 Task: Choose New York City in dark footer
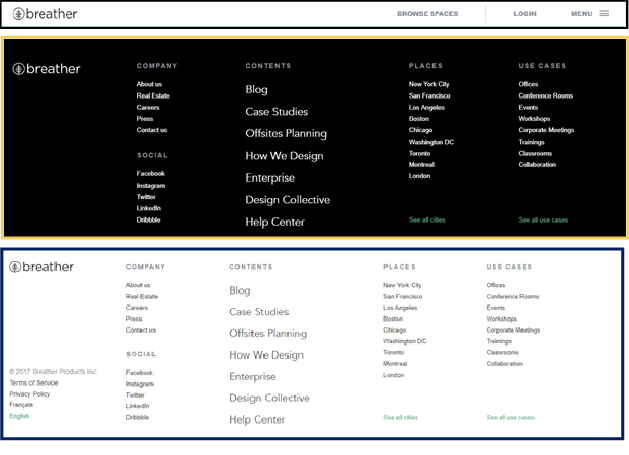[429, 85]
